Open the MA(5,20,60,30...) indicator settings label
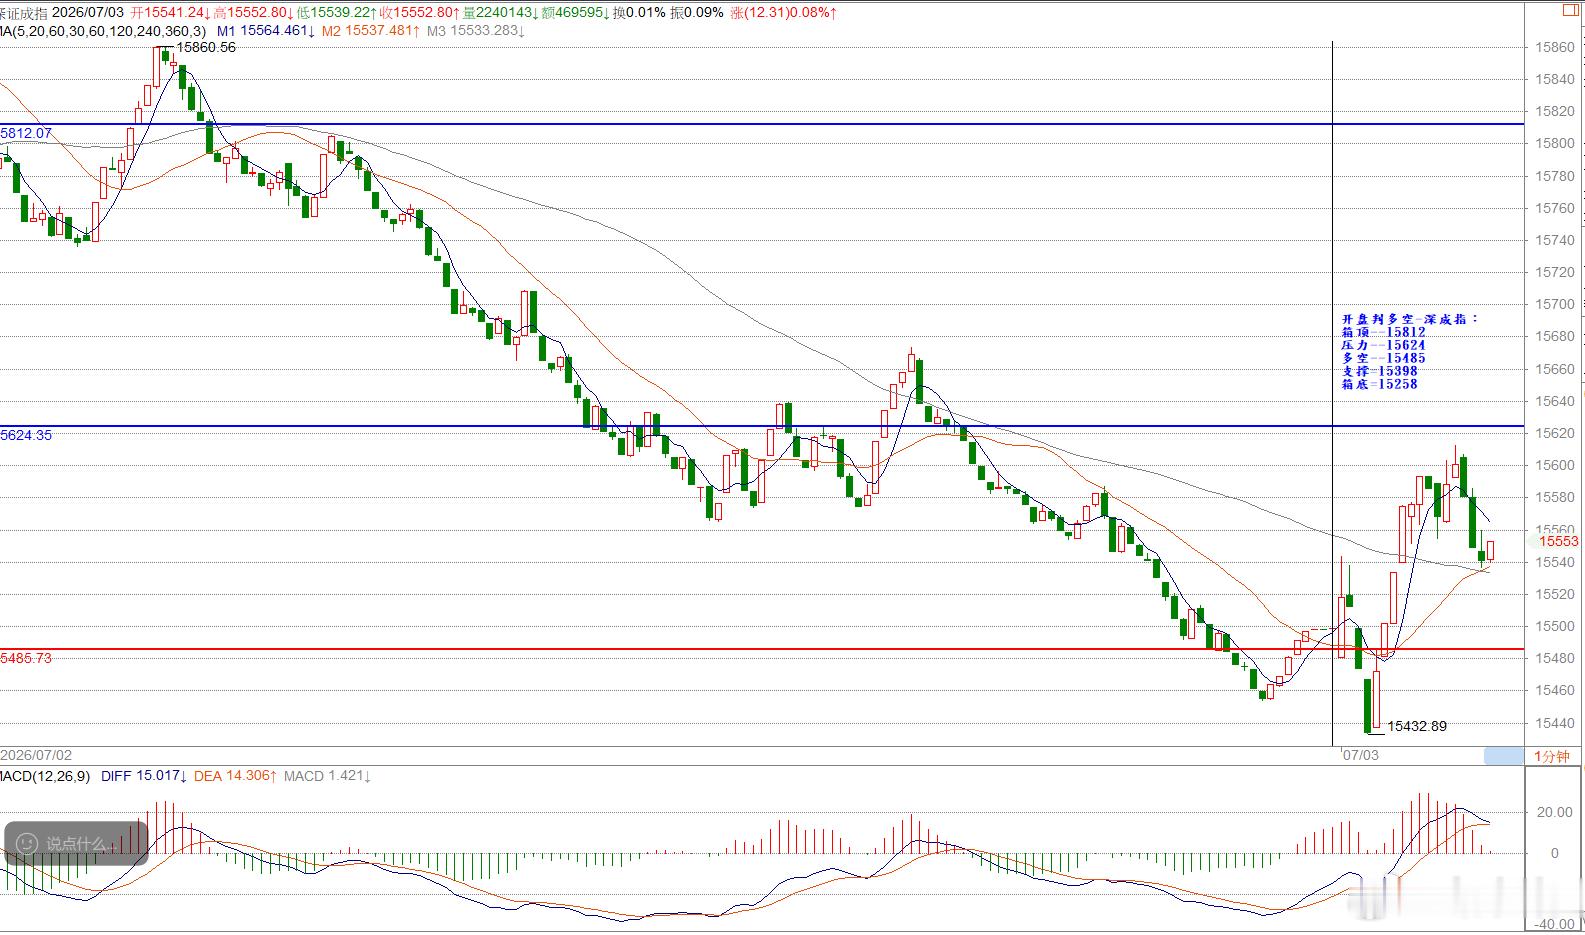 click(x=103, y=31)
